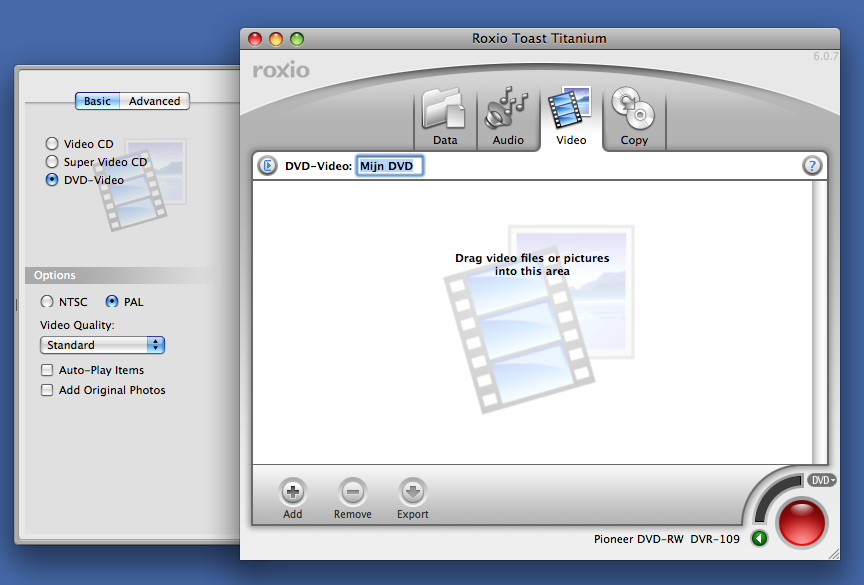Click the Export arrow icon

[x=412, y=492]
